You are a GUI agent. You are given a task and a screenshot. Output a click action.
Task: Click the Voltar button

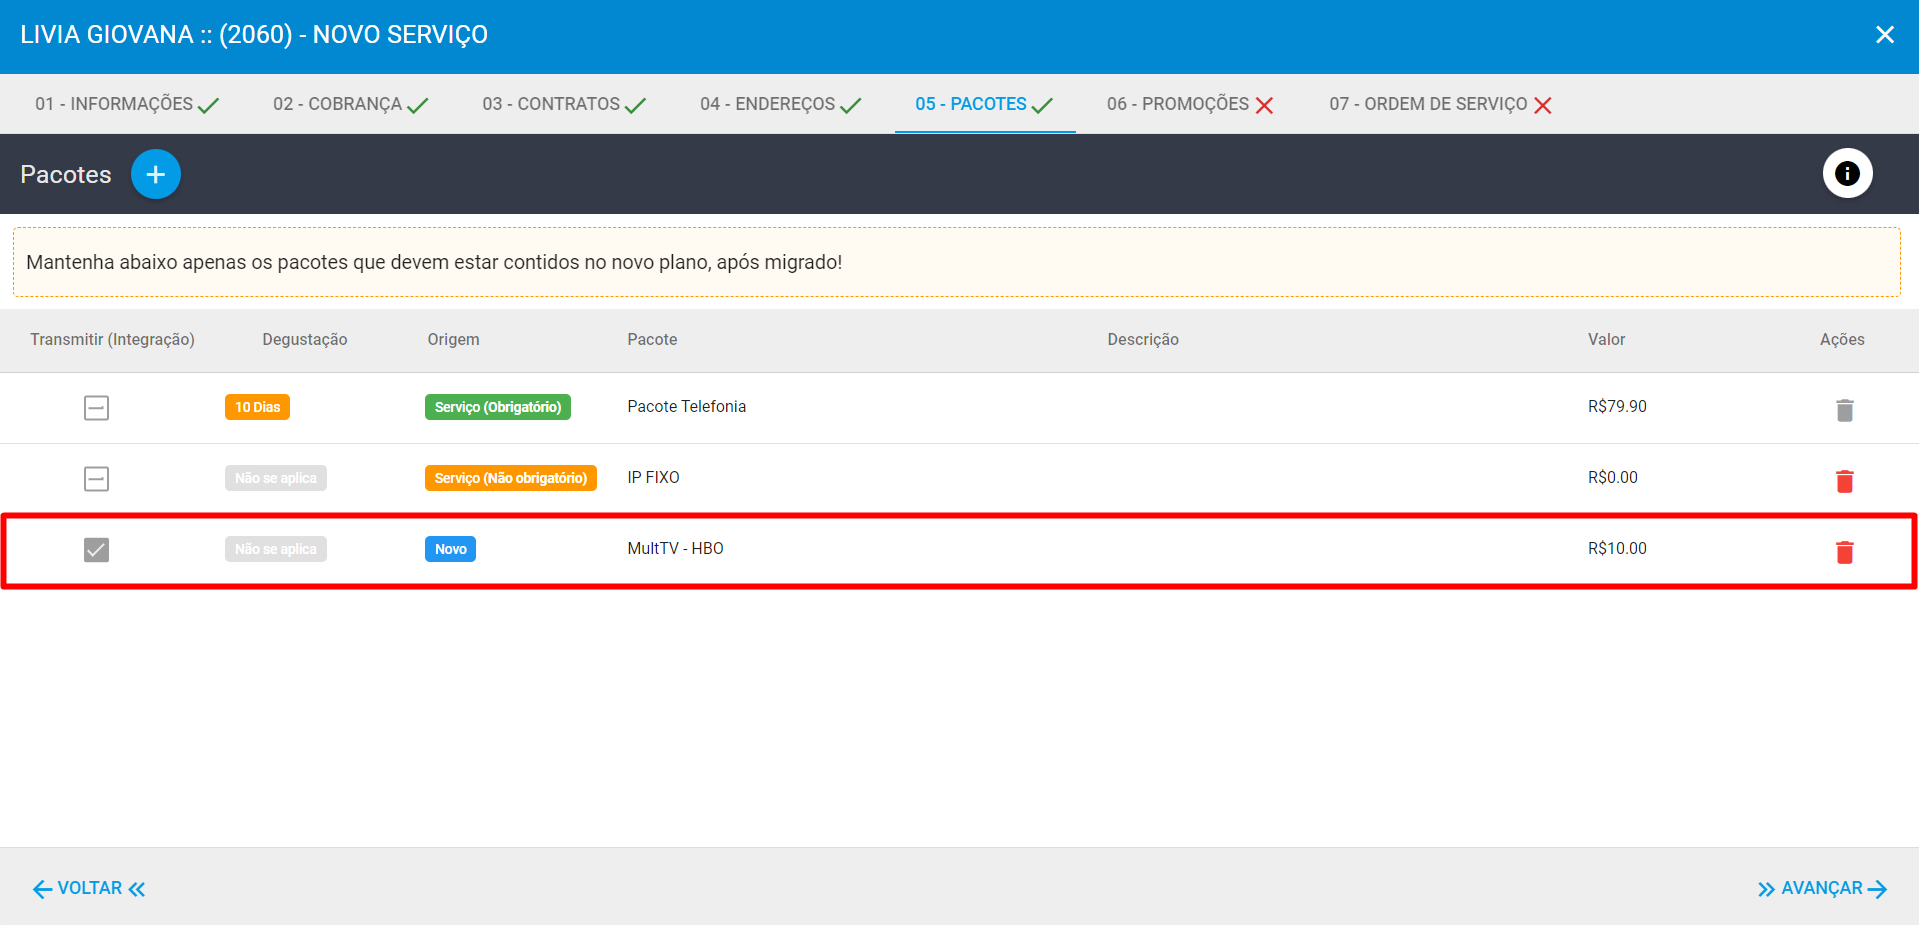[x=89, y=888]
